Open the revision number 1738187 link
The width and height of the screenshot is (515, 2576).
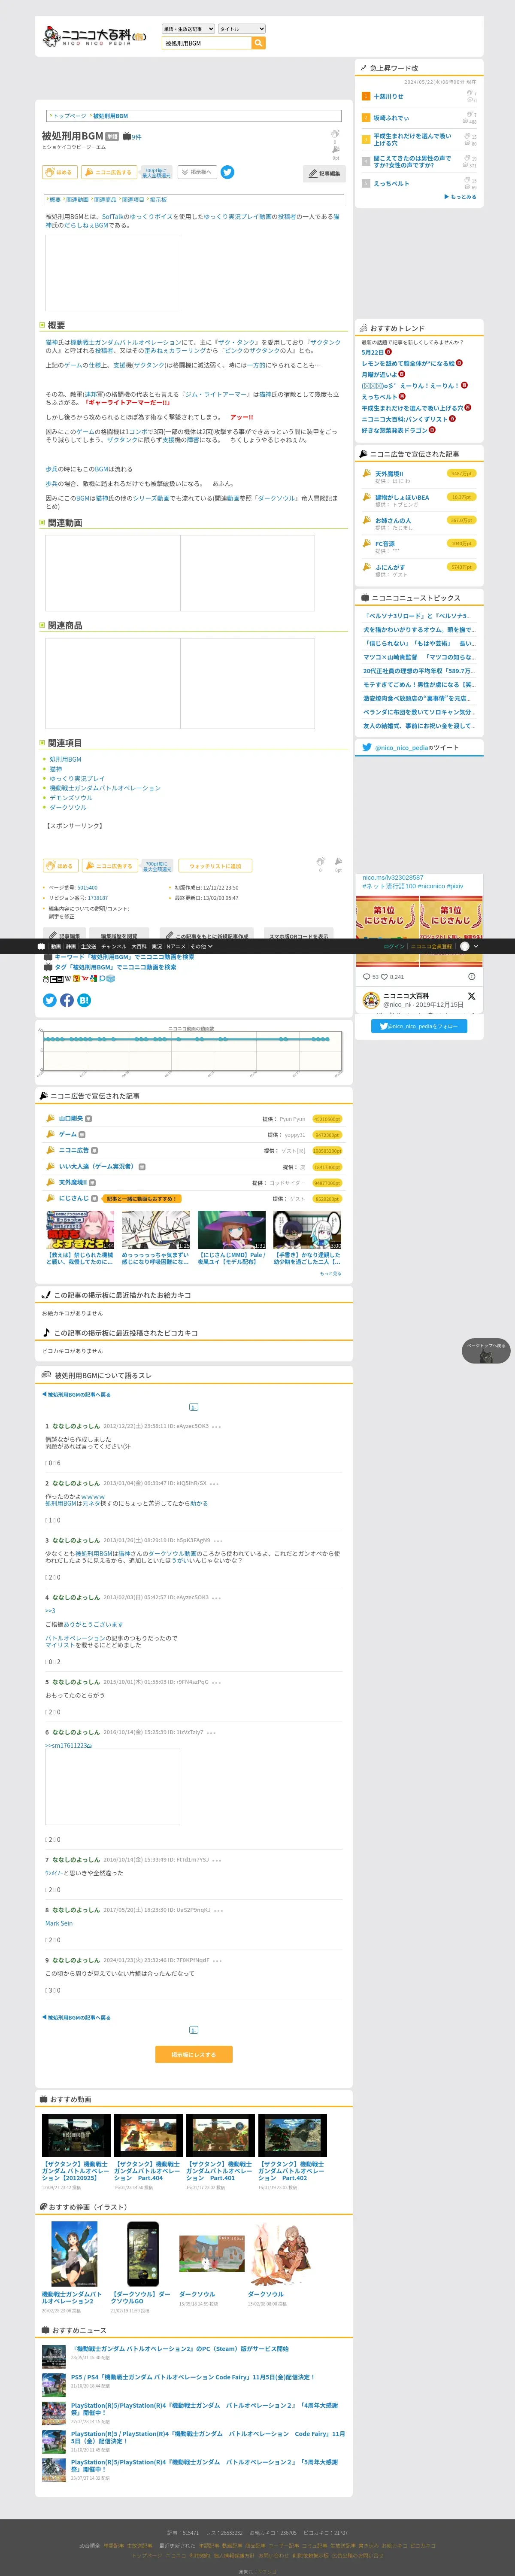98,898
